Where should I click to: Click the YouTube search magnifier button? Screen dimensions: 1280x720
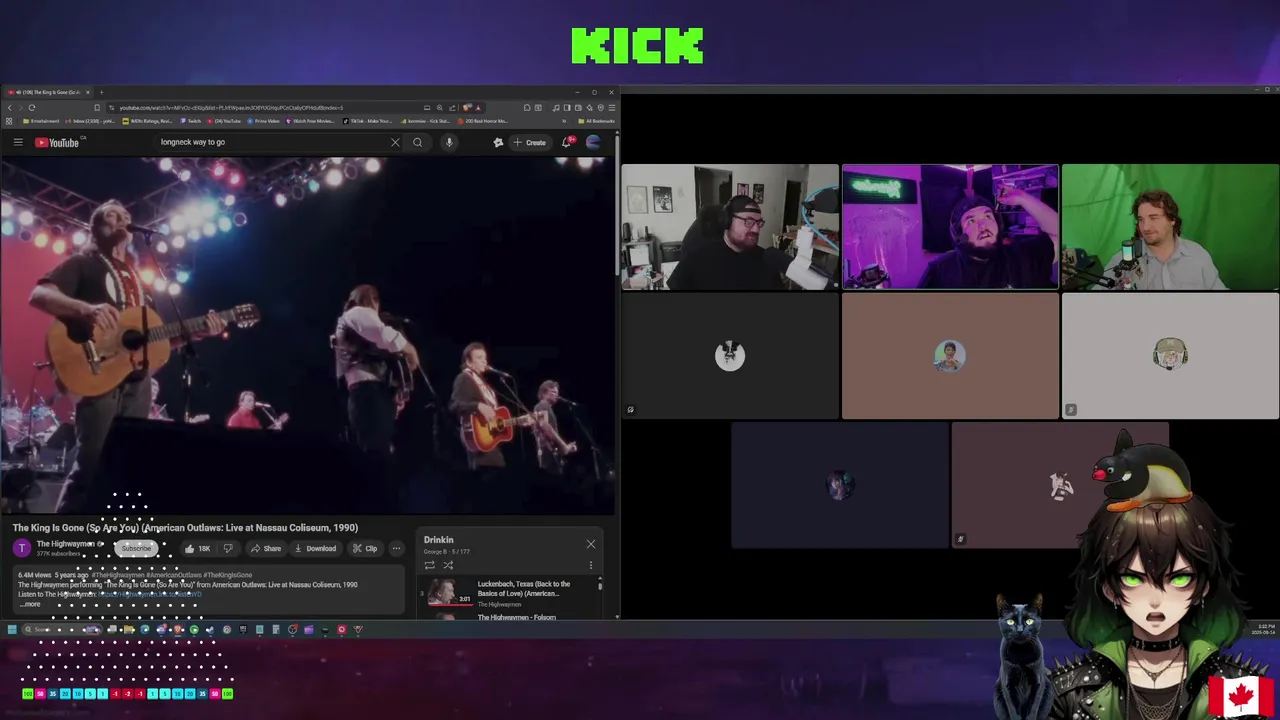tap(418, 142)
